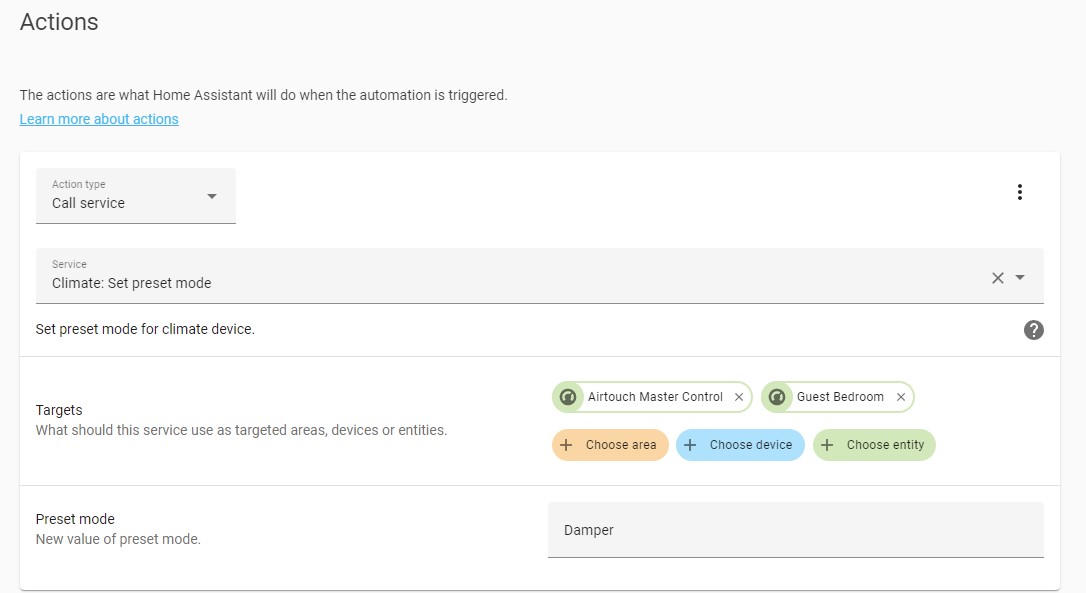This screenshot has height=593, width=1086.
Task: Click the plus icon on Choose device
Action: pos(690,445)
